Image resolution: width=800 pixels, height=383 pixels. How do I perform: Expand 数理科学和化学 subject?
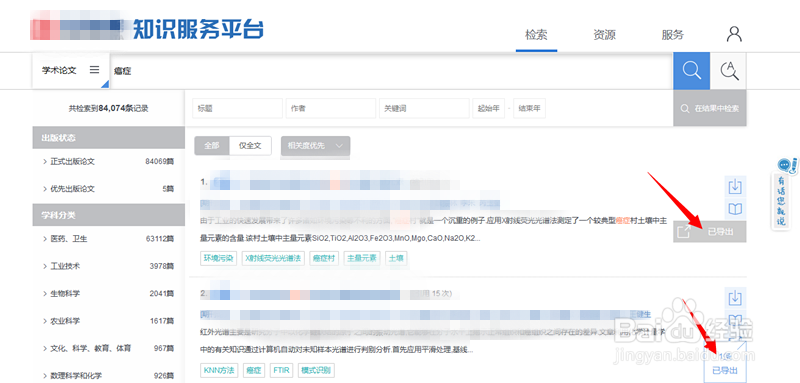[45, 376]
